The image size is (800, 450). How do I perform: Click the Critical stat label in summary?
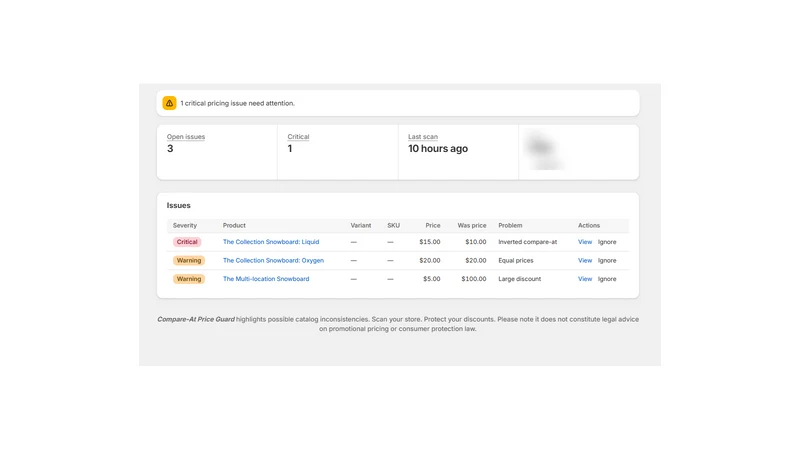[x=298, y=137]
